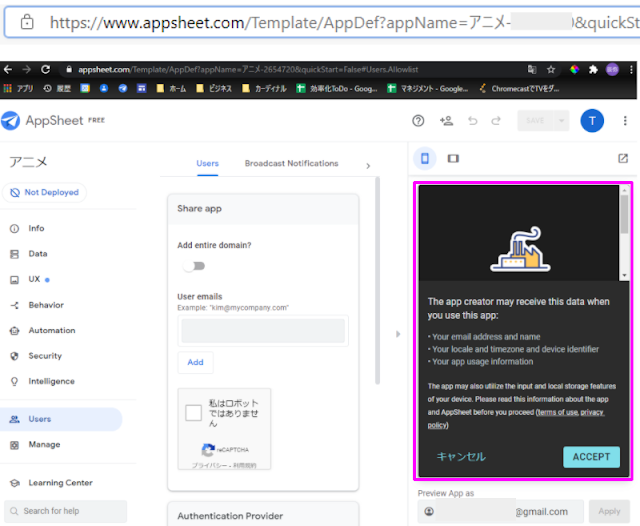Click the AppSheet paper plane logo
Screen dimensions: 640x526
(x=10, y=121)
